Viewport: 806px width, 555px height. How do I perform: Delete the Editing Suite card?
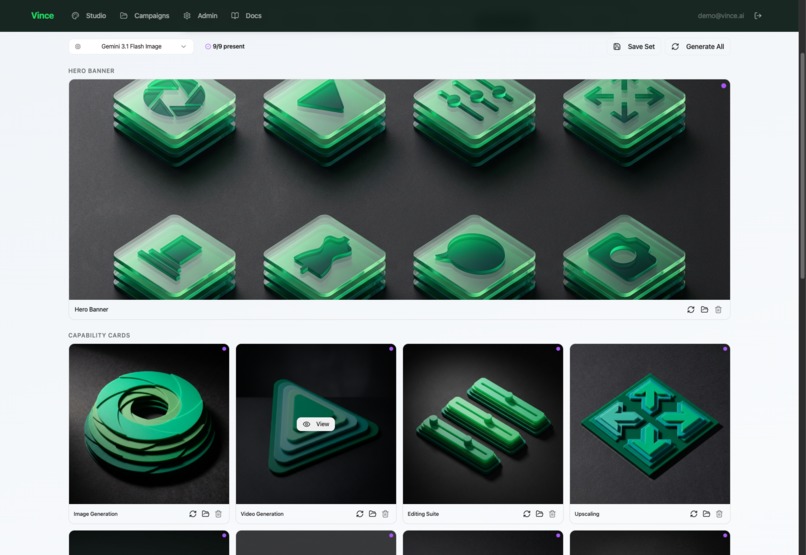552,514
